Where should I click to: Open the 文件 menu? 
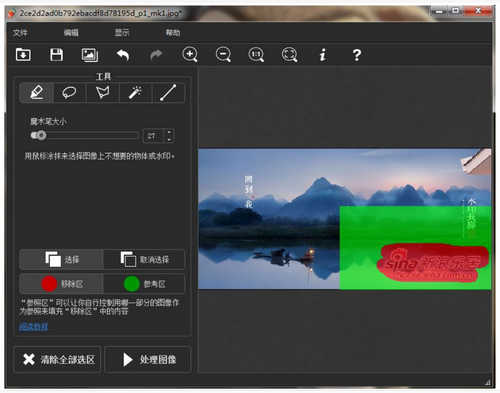point(20,33)
